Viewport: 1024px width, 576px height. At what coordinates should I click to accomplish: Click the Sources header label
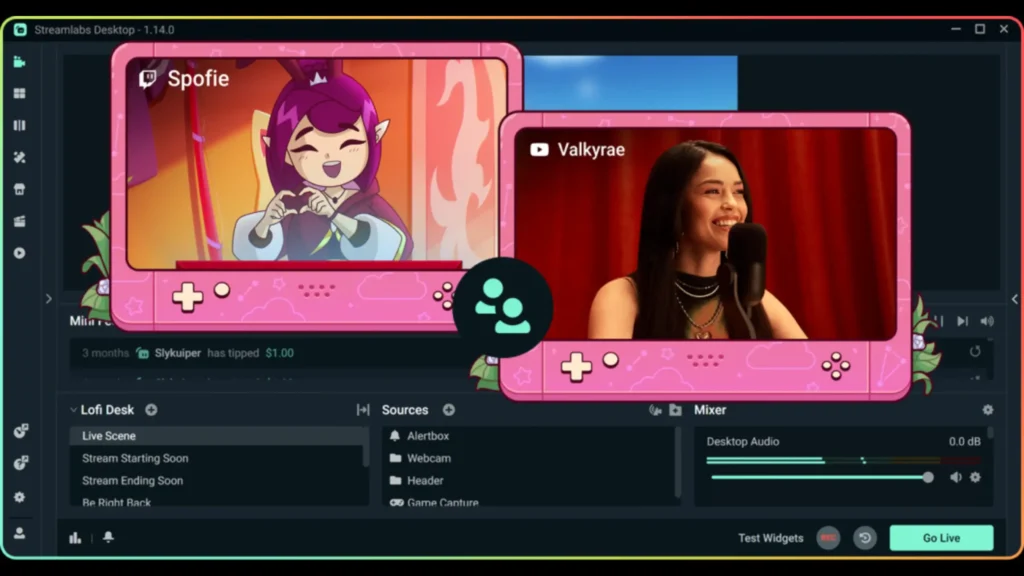pyautogui.click(x=405, y=409)
